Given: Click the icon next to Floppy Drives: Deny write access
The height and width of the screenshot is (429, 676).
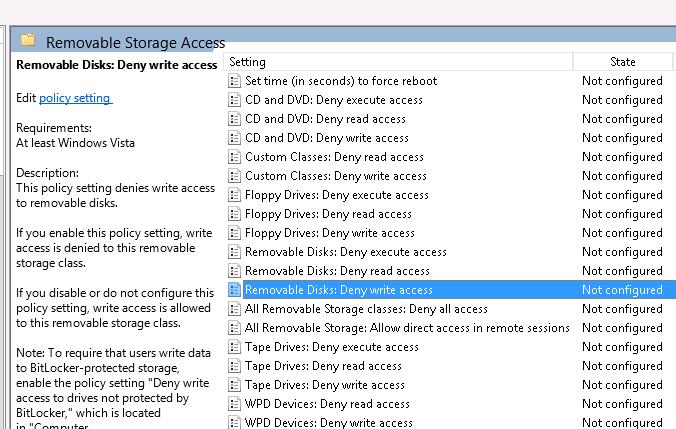Looking at the screenshot, I should point(235,233).
